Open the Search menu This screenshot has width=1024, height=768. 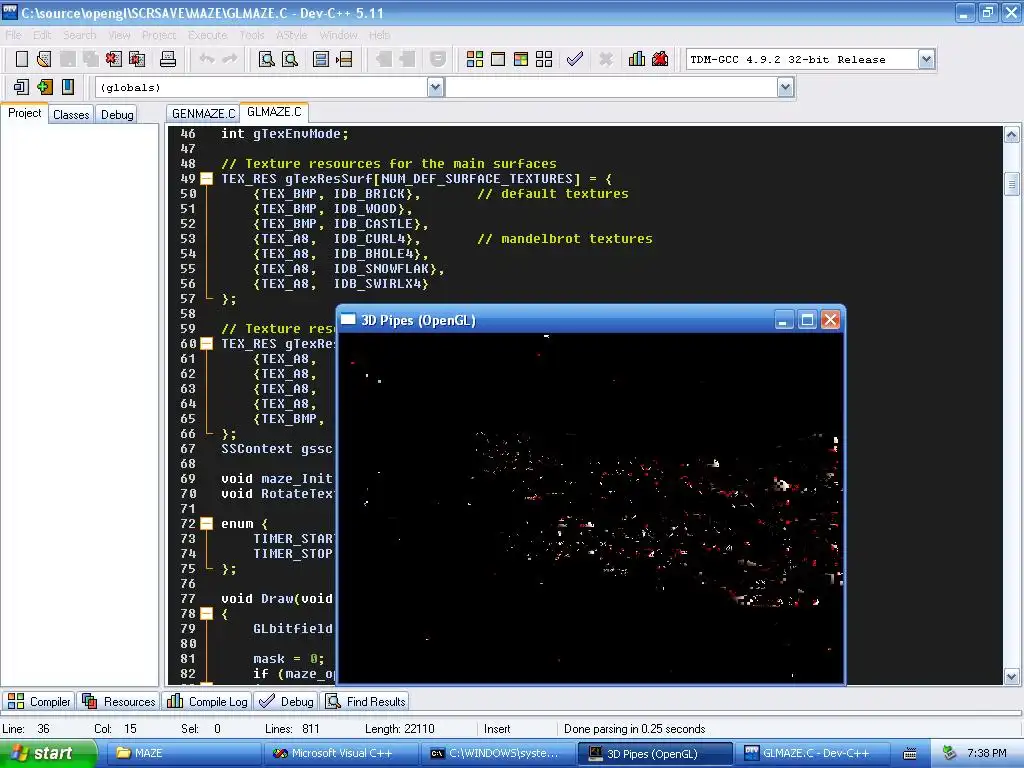pyautogui.click(x=80, y=35)
